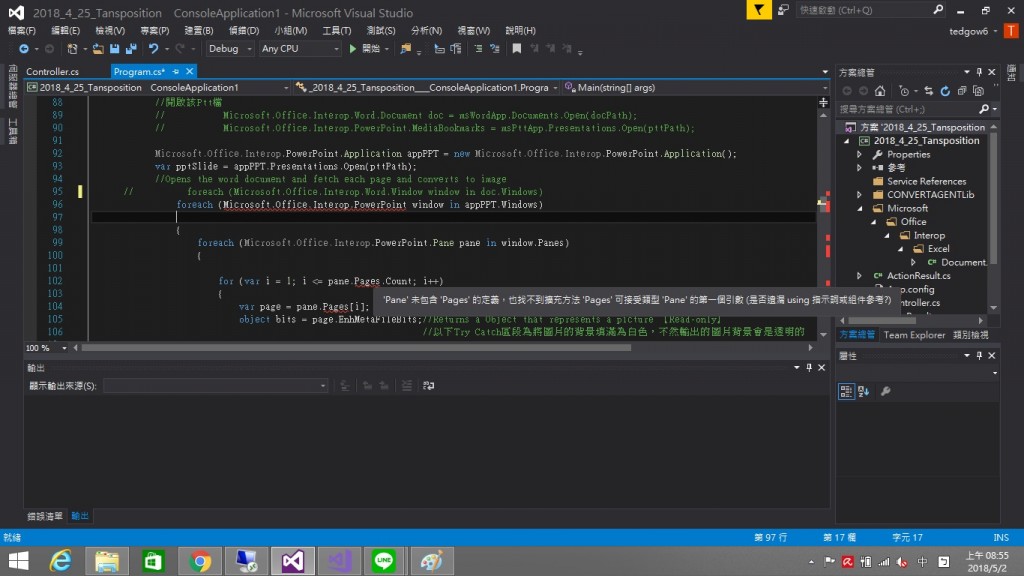The image size is (1024, 576).
Task: Open the ConsoleApplication1 project scope dropdown
Action: coord(157,88)
